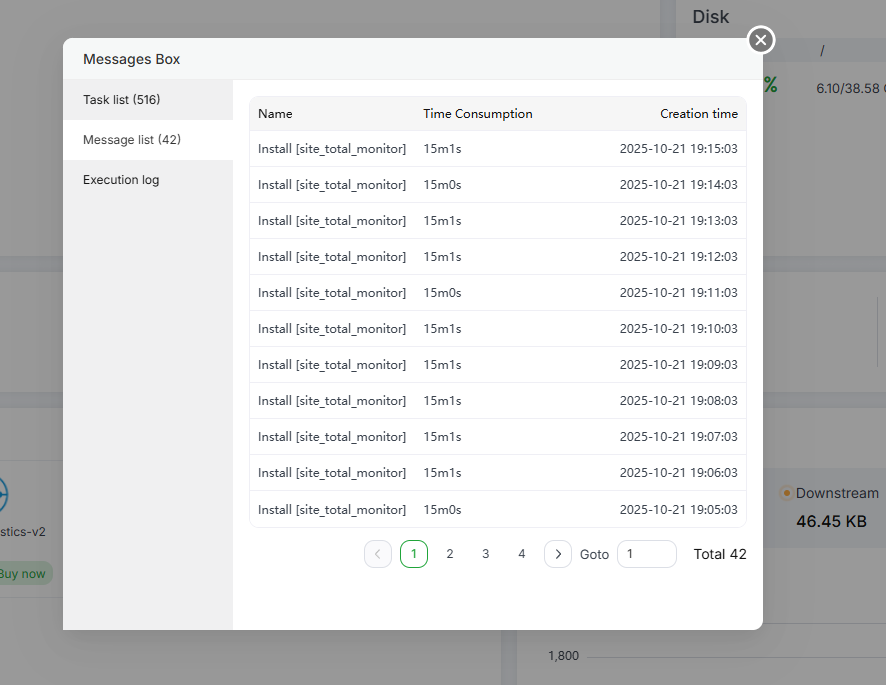Select the message created at 19:05:03
Image resolution: width=886 pixels, height=685 pixels.
click(x=497, y=510)
